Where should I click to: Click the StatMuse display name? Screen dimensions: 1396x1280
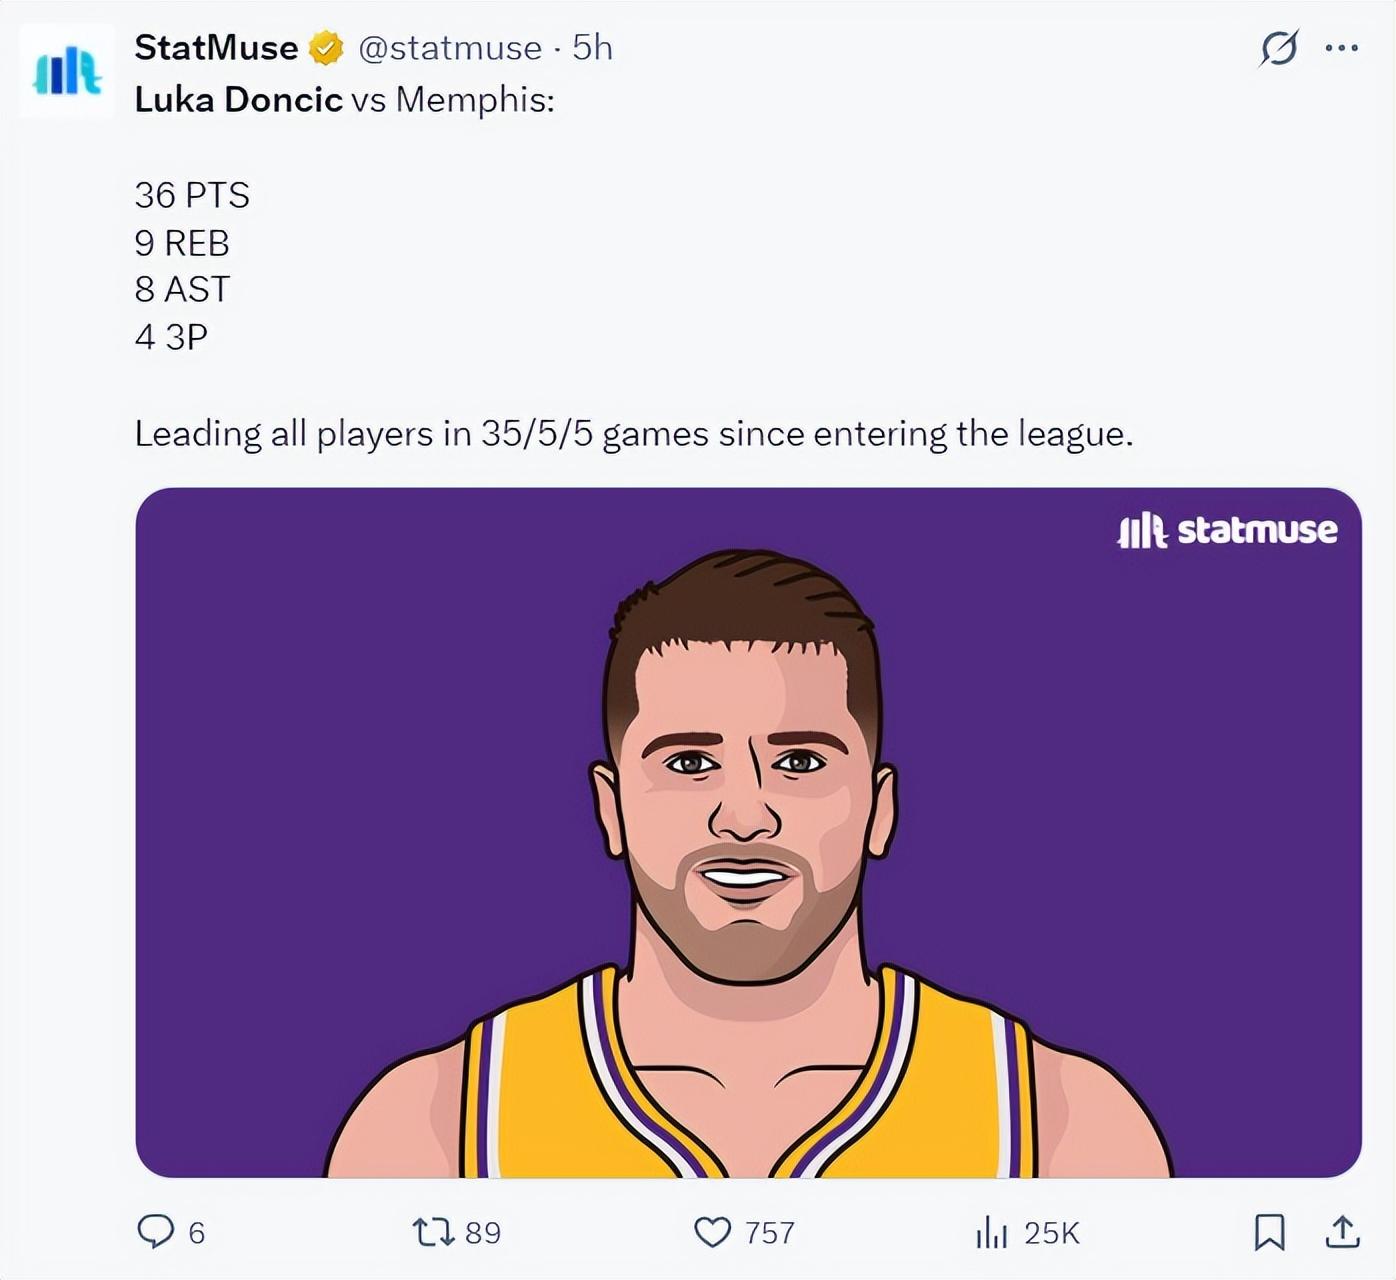click(216, 48)
